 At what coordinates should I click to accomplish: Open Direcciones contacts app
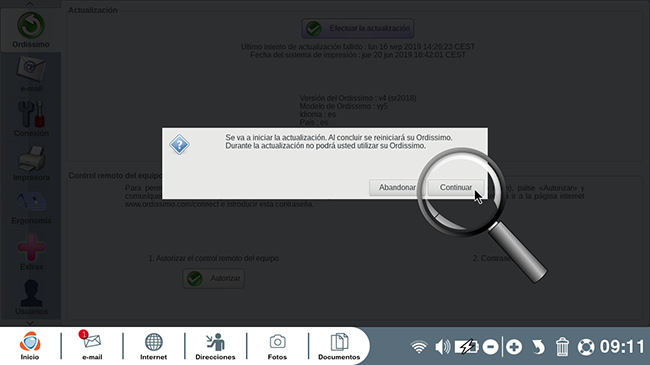(215, 346)
